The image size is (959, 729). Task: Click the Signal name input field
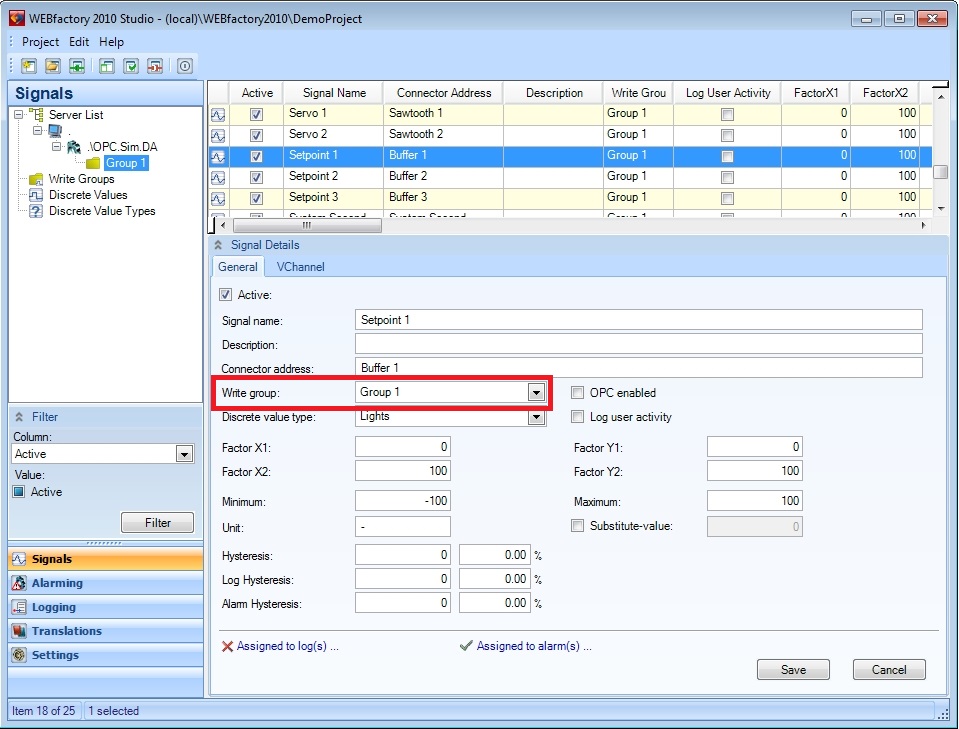pos(638,320)
